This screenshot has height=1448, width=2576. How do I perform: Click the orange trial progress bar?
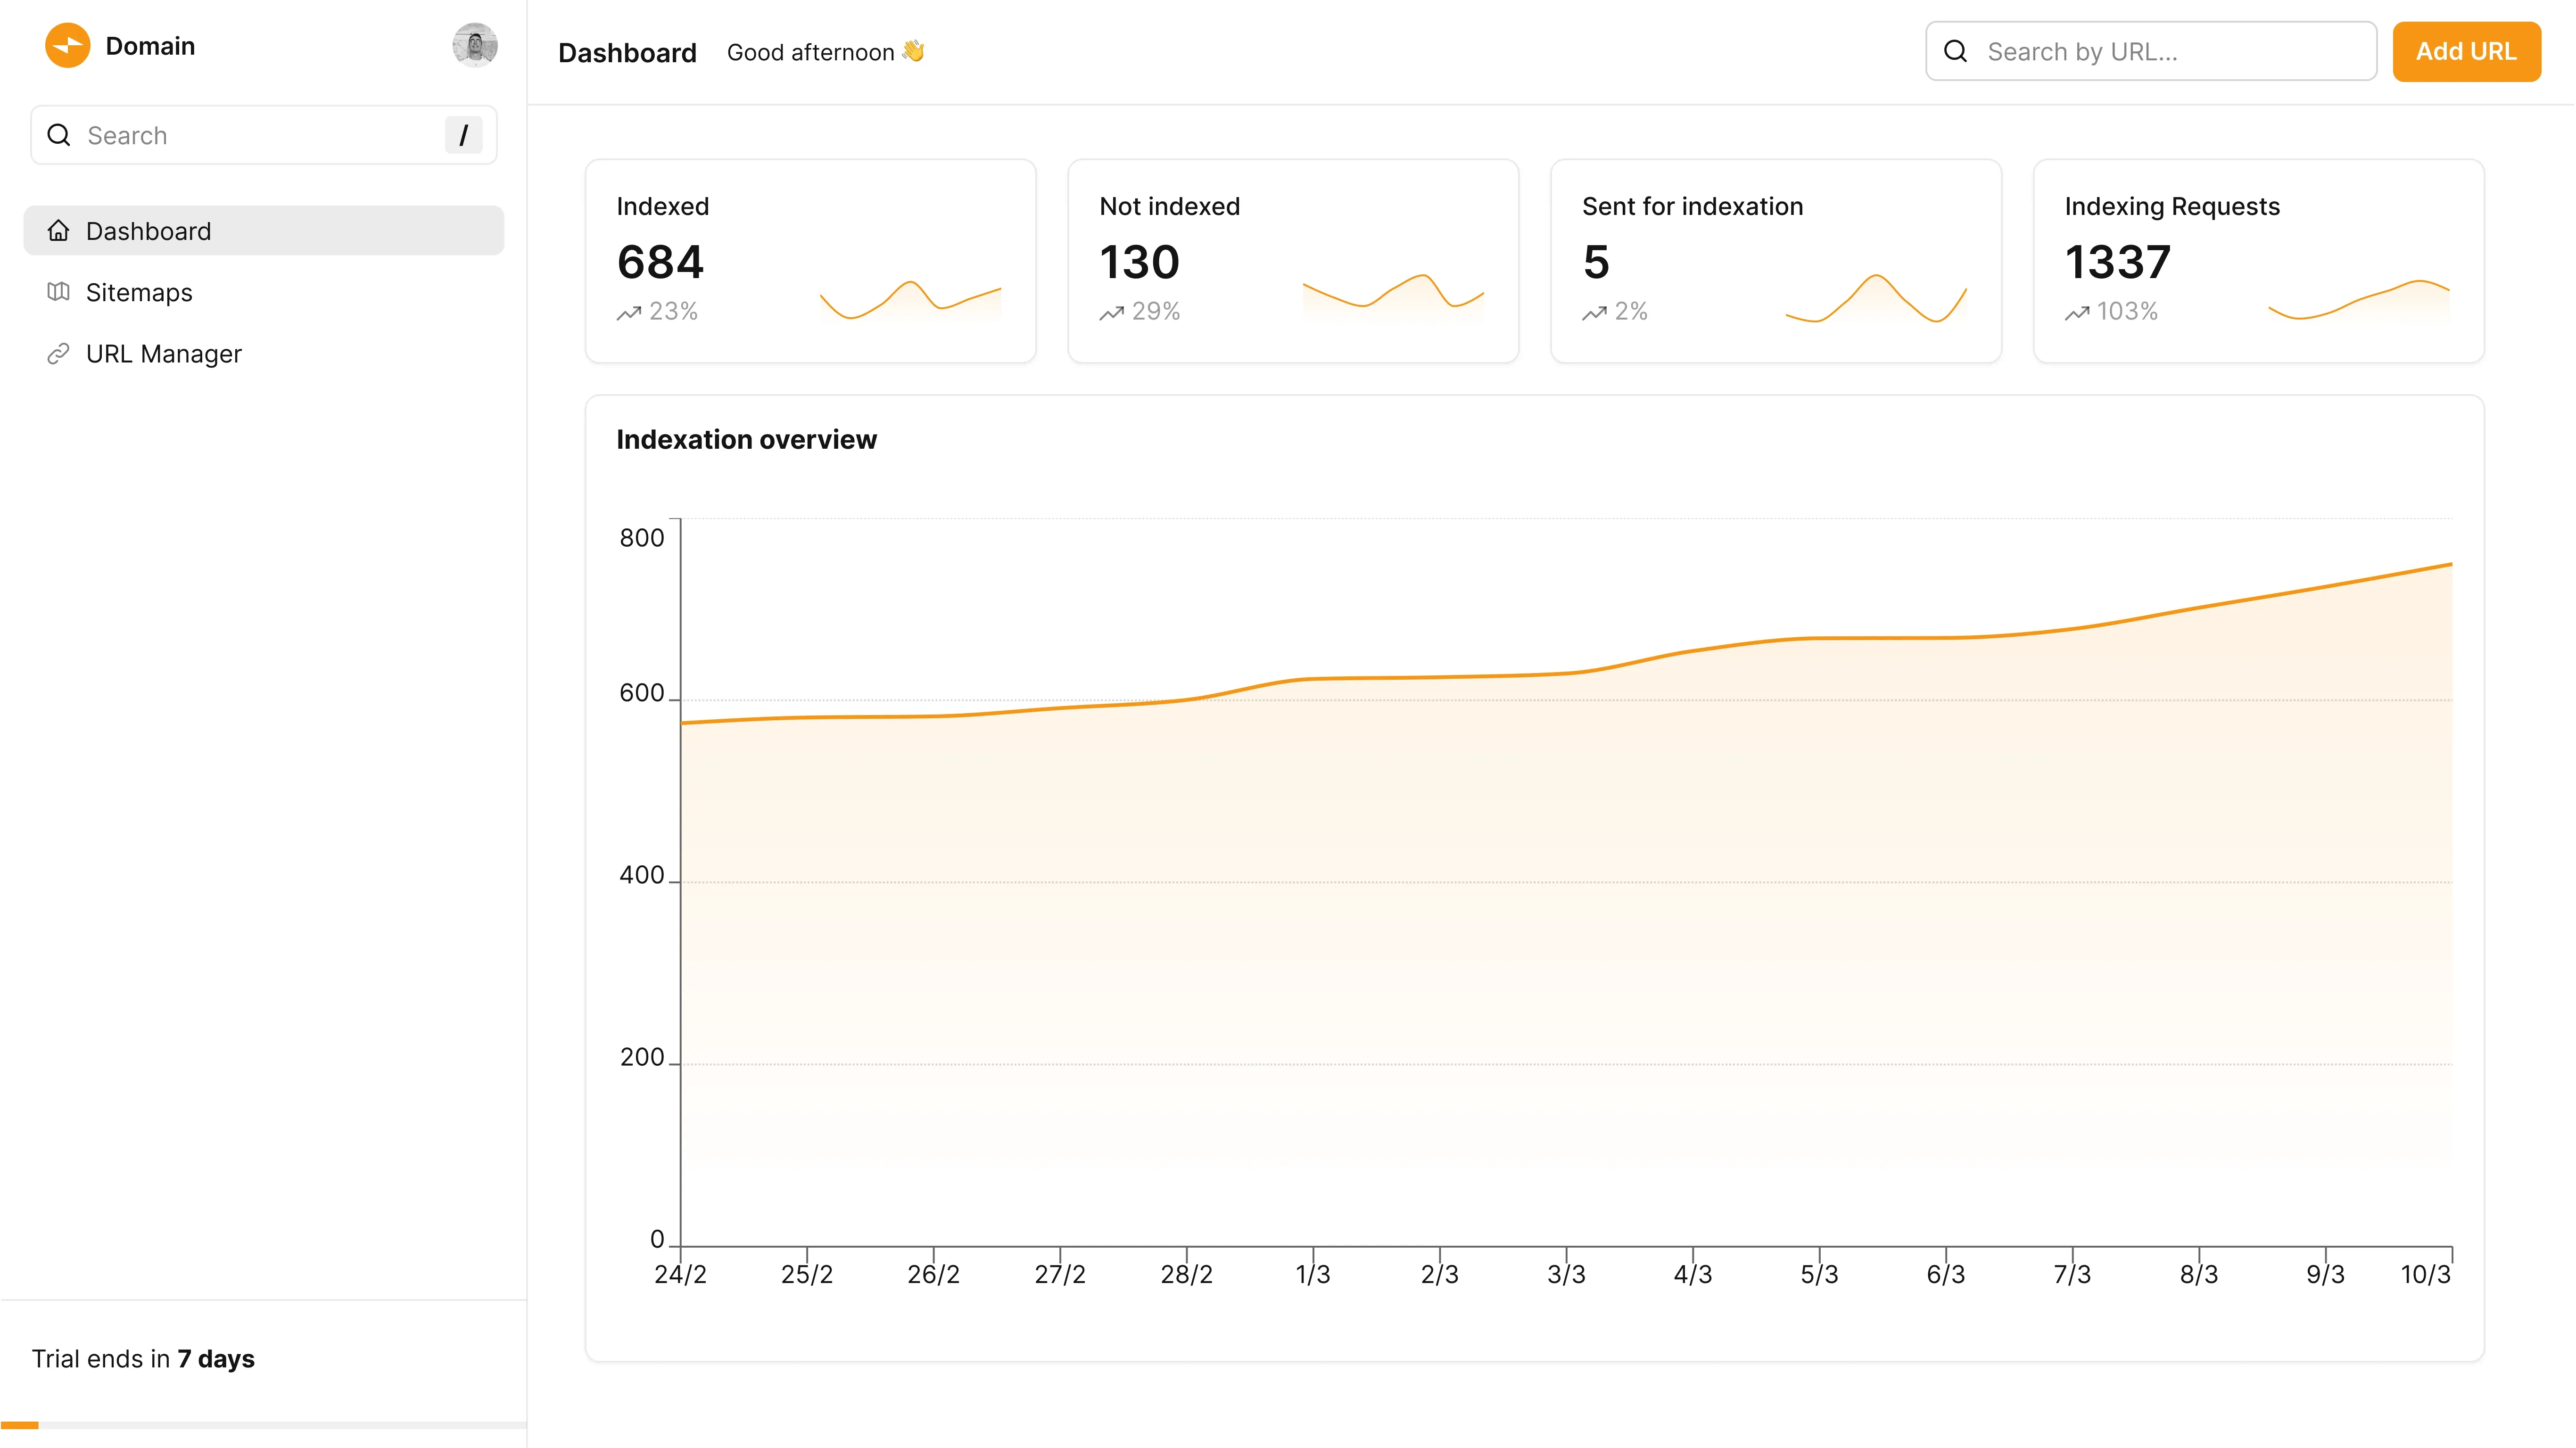click(x=19, y=1425)
